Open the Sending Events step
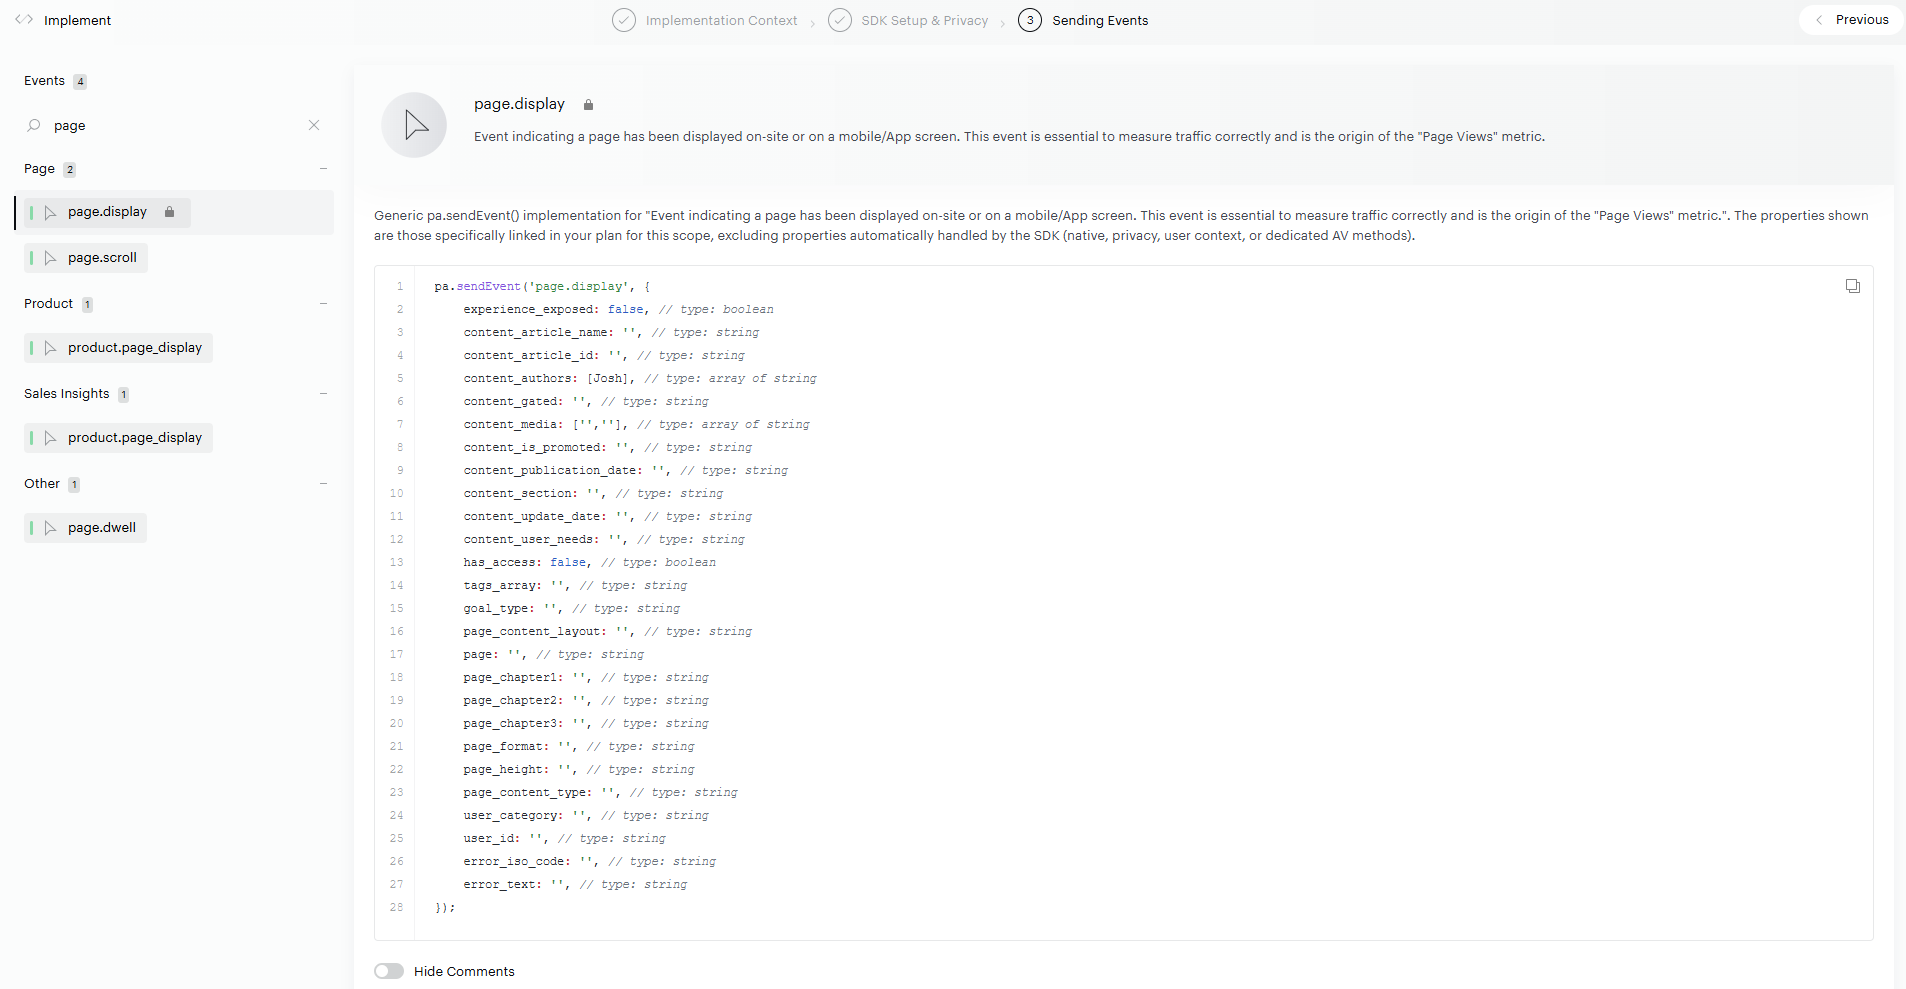 pyautogui.click(x=1099, y=20)
